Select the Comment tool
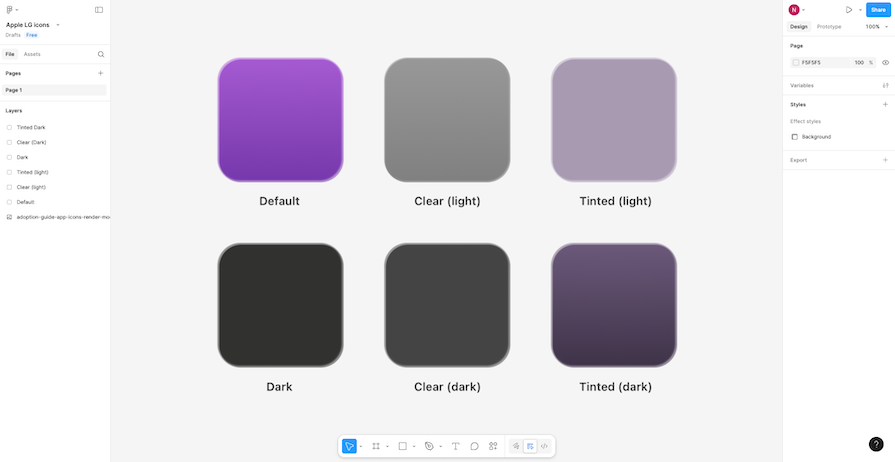 [x=474, y=446]
